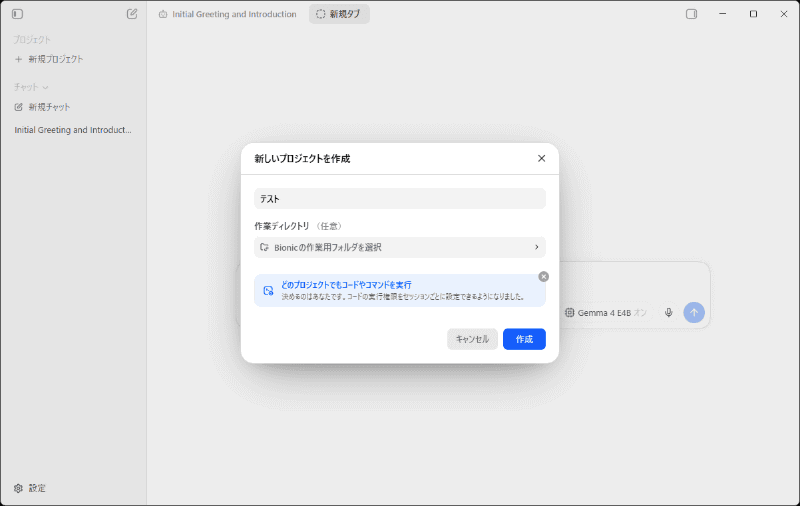Image resolution: width=800 pixels, height=506 pixels.
Task: Click the send arrow button
Action: (x=694, y=312)
